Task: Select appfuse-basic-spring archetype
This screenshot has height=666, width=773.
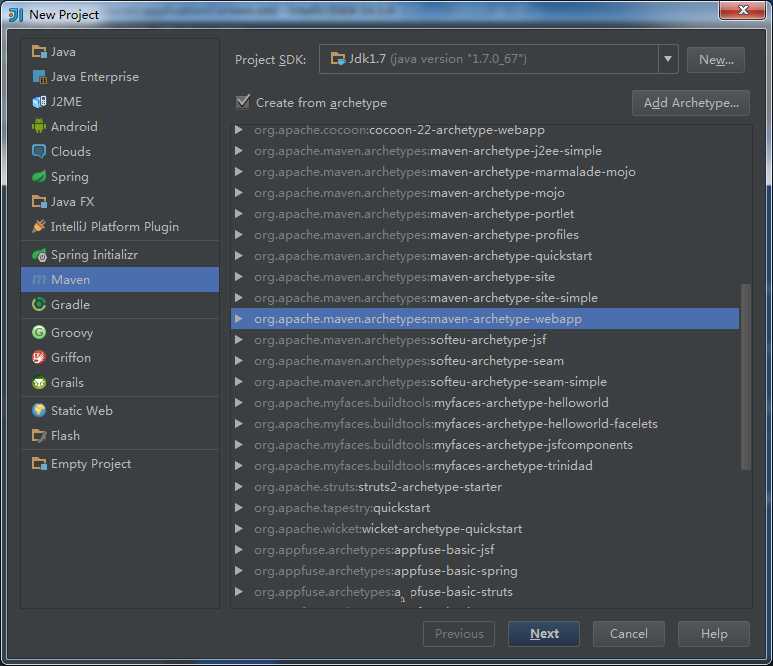Action: (x=485, y=571)
